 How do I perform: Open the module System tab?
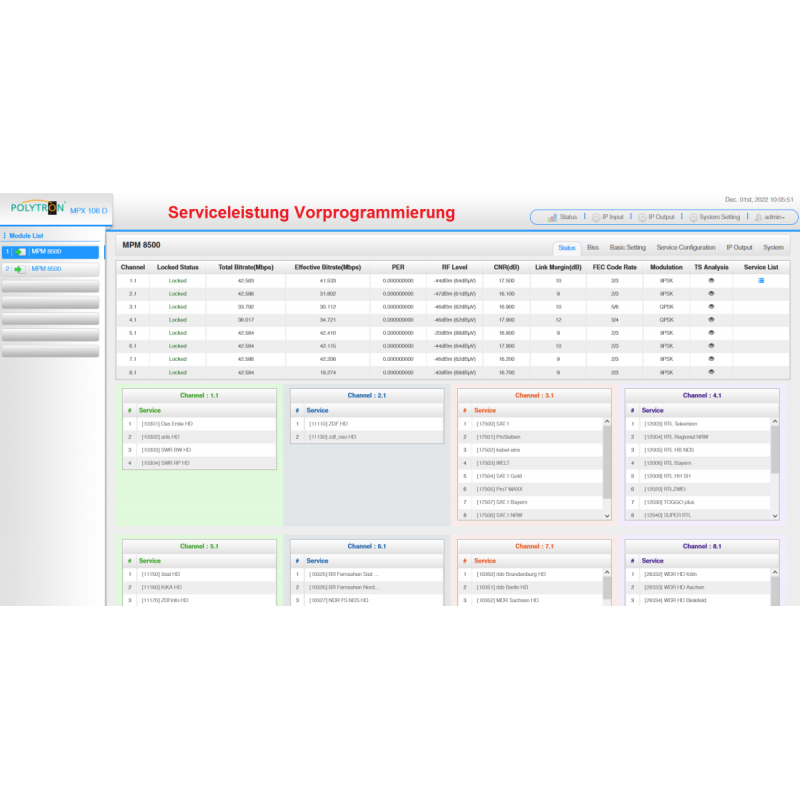(773, 247)
